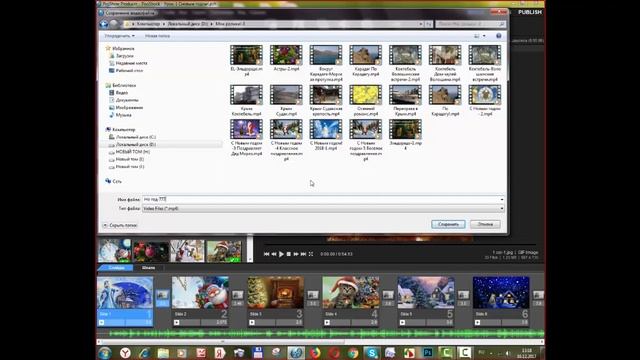Select Локальный диск (C:) in sidebar
Image resolution: width=640 pixels, height=360 pixels.
pyautogui.click(x=136, y=137)
